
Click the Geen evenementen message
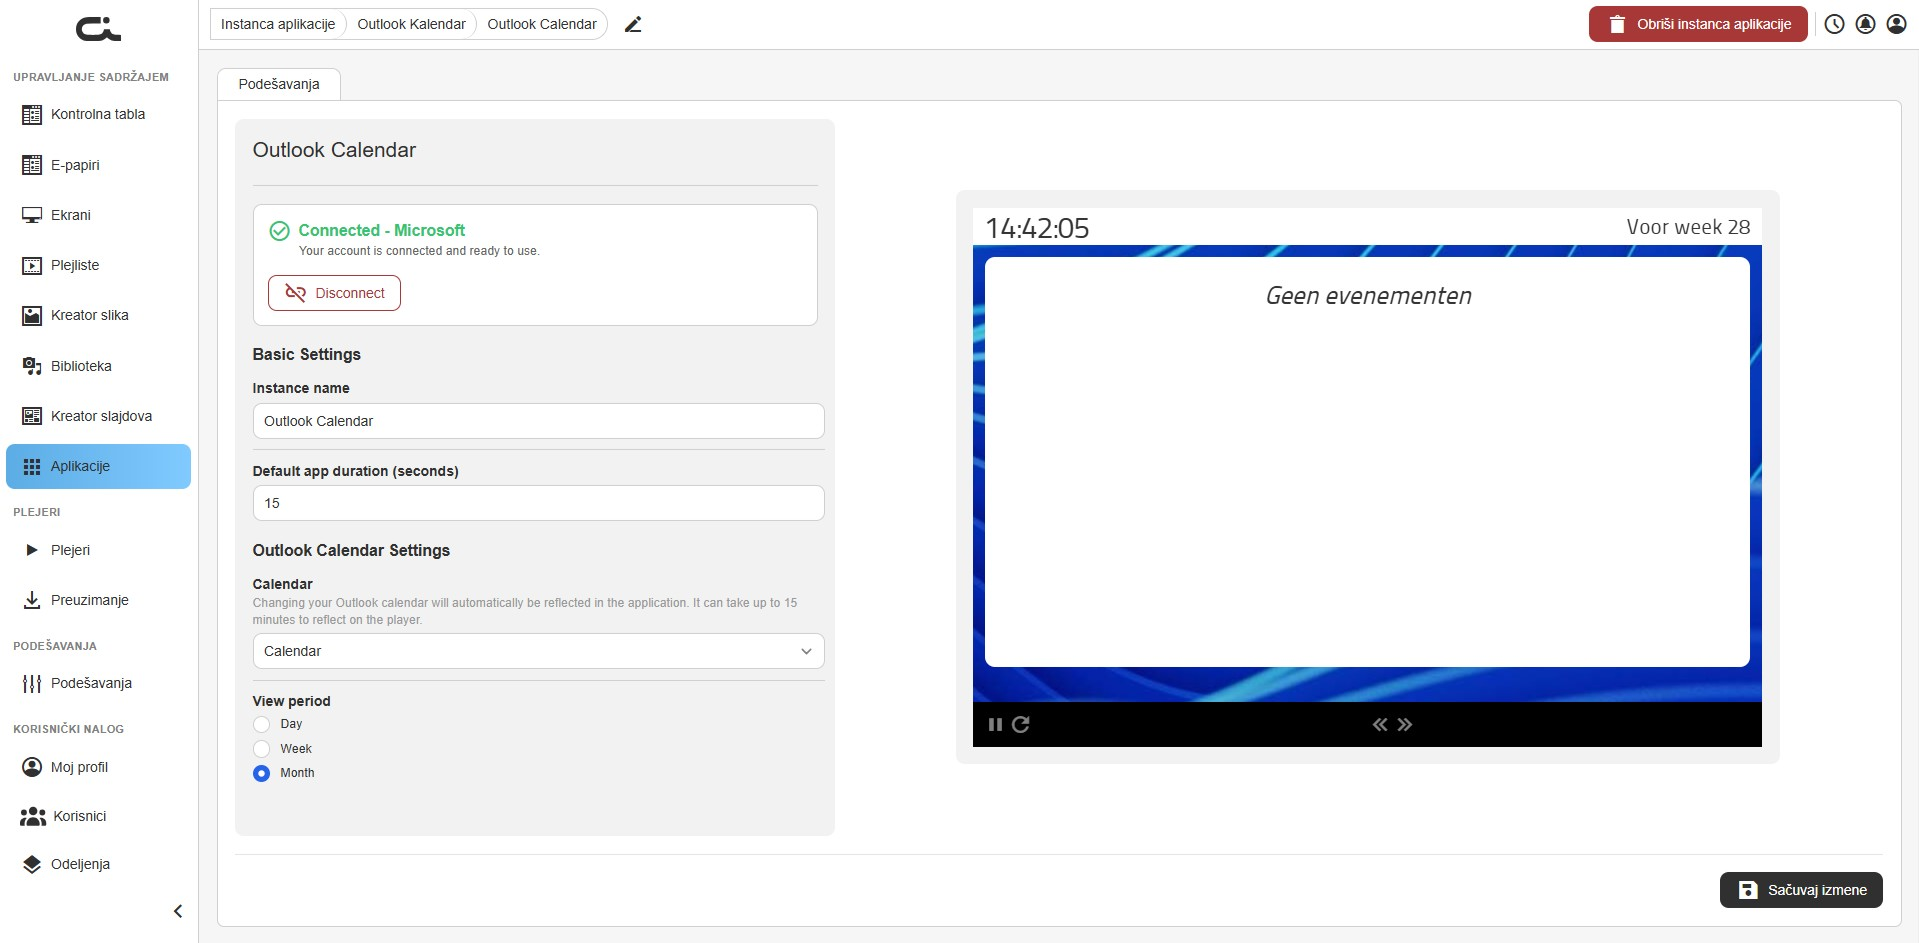pos(1368,296)
